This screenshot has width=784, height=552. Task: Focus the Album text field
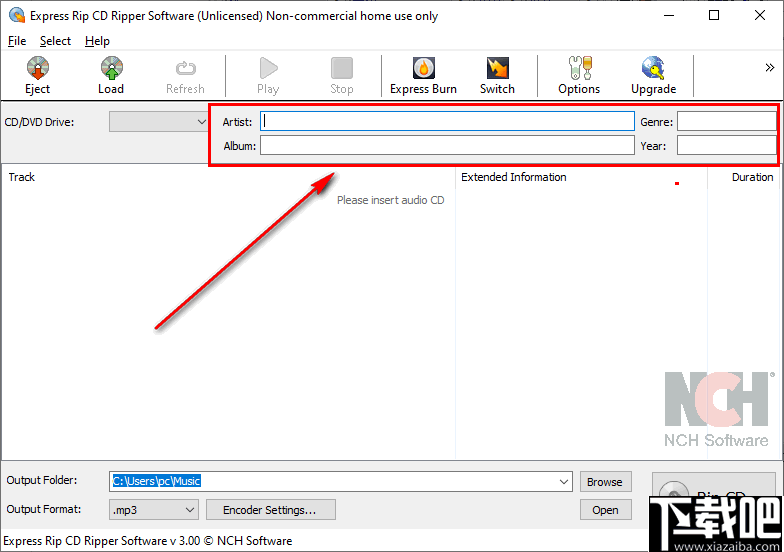point(447,146)
